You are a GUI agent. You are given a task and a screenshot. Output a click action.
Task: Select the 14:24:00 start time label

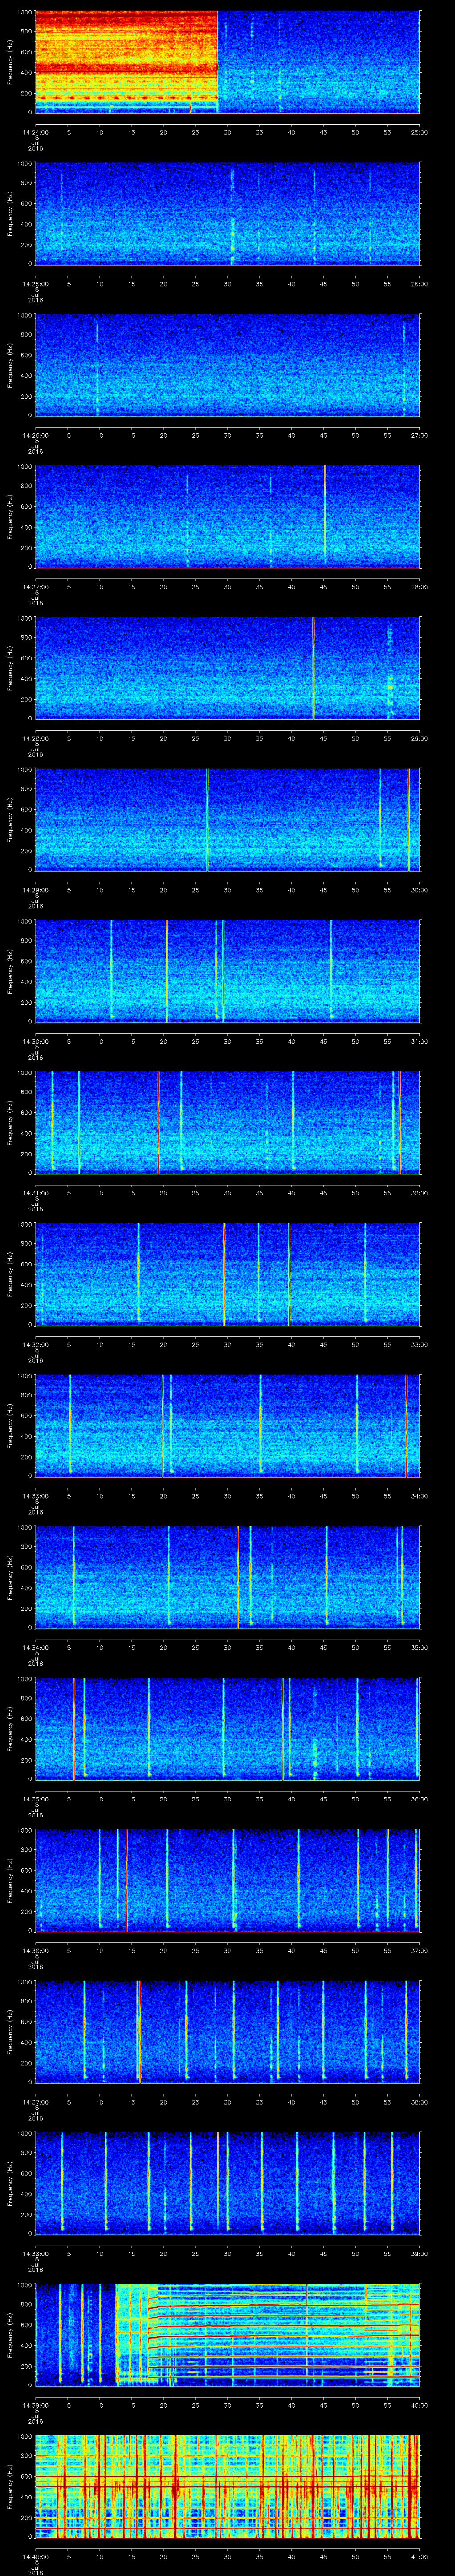pyautogui.click(x=36, y=132)
